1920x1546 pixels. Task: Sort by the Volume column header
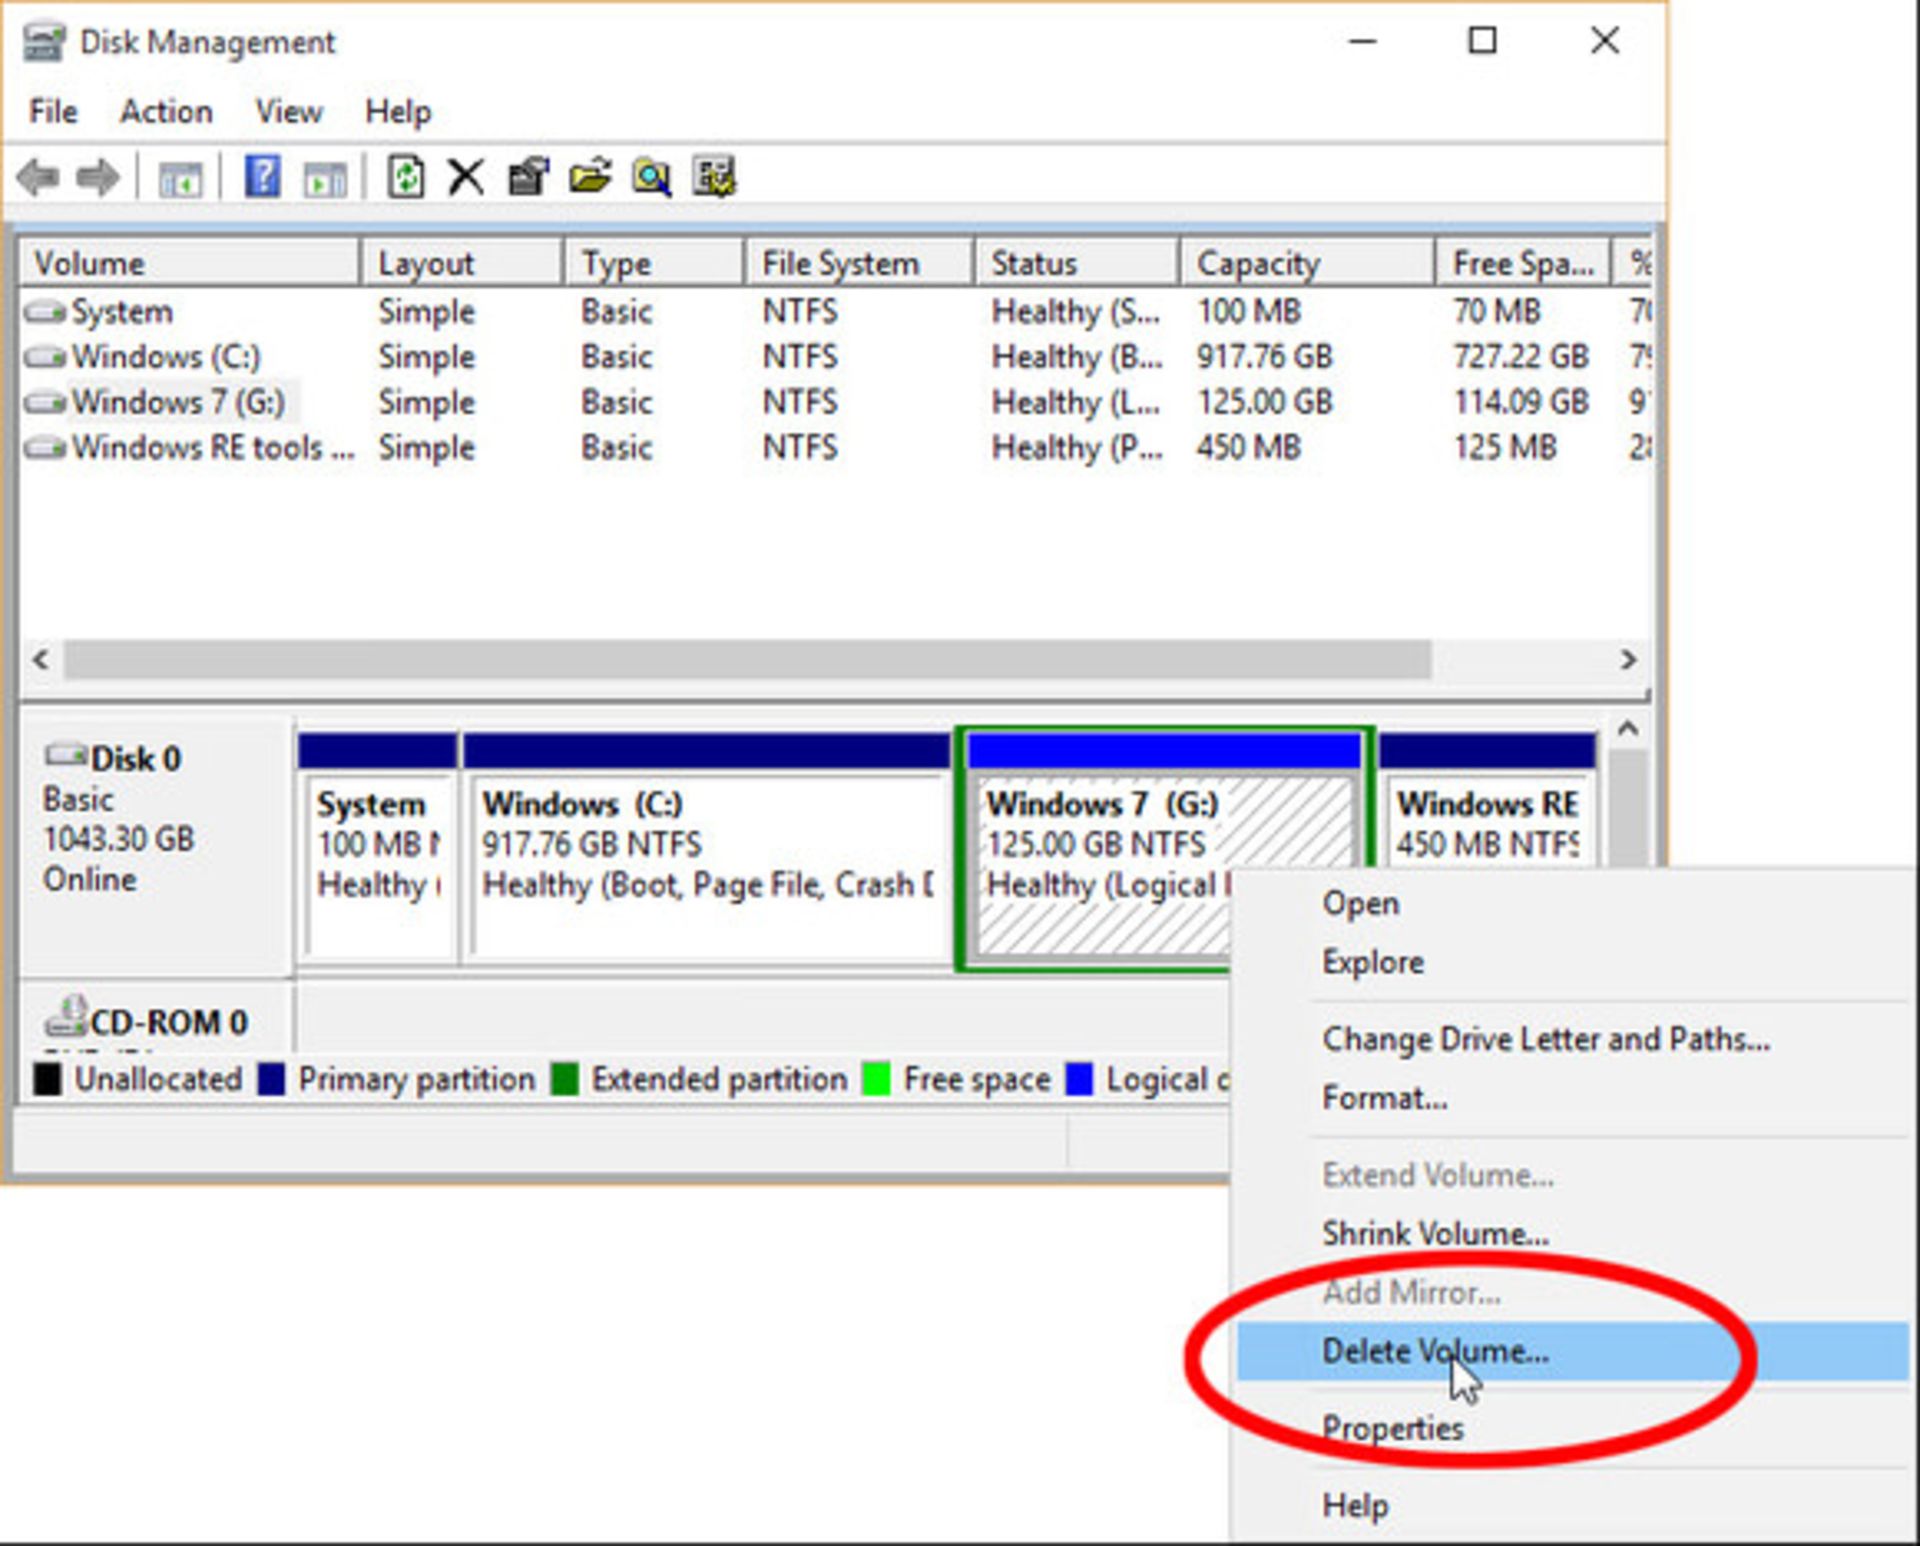pyautogui.click(x=189, y=263)
